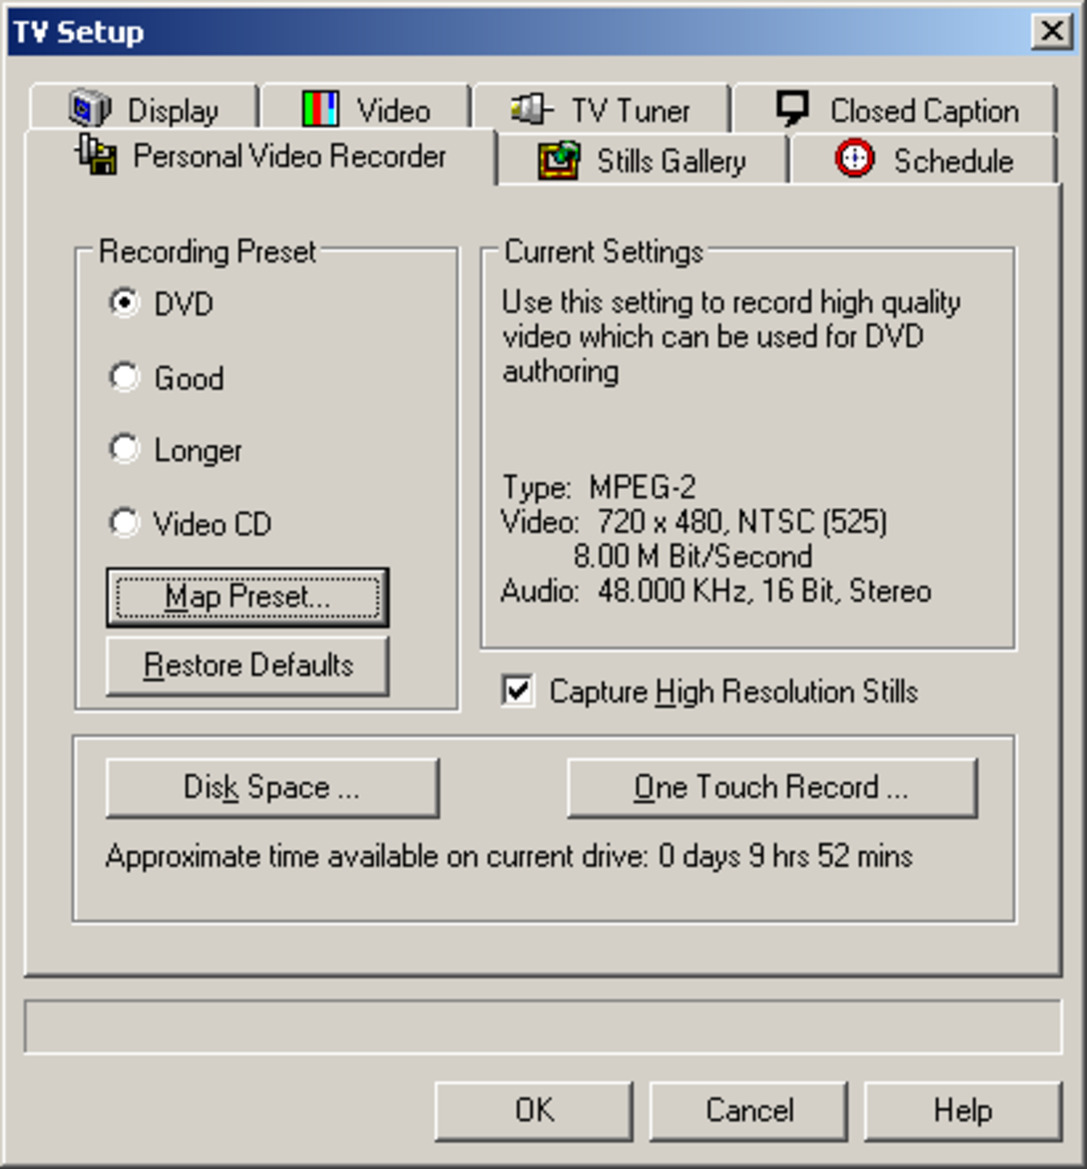Open the Closed Caption tab
The width and height of the screenshot is (1087, 1169).
895,109
